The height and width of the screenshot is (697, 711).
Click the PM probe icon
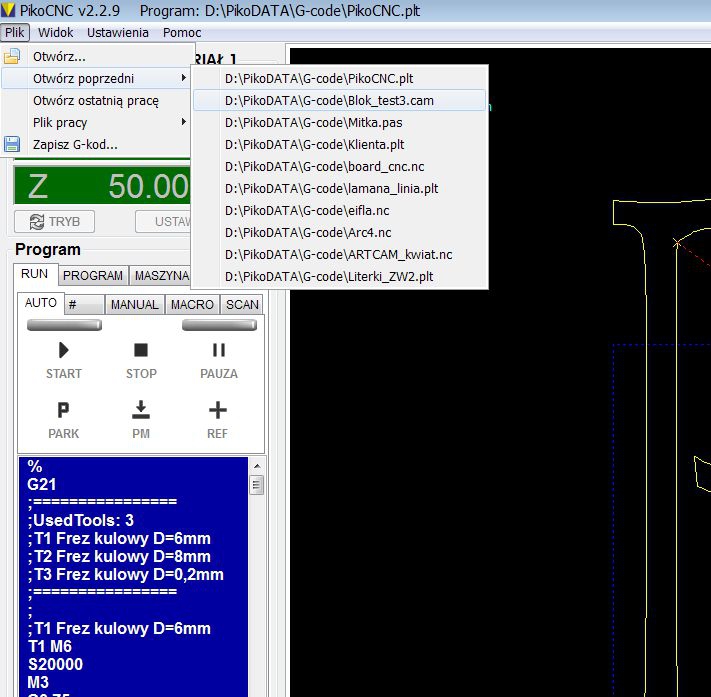point(141,410)
